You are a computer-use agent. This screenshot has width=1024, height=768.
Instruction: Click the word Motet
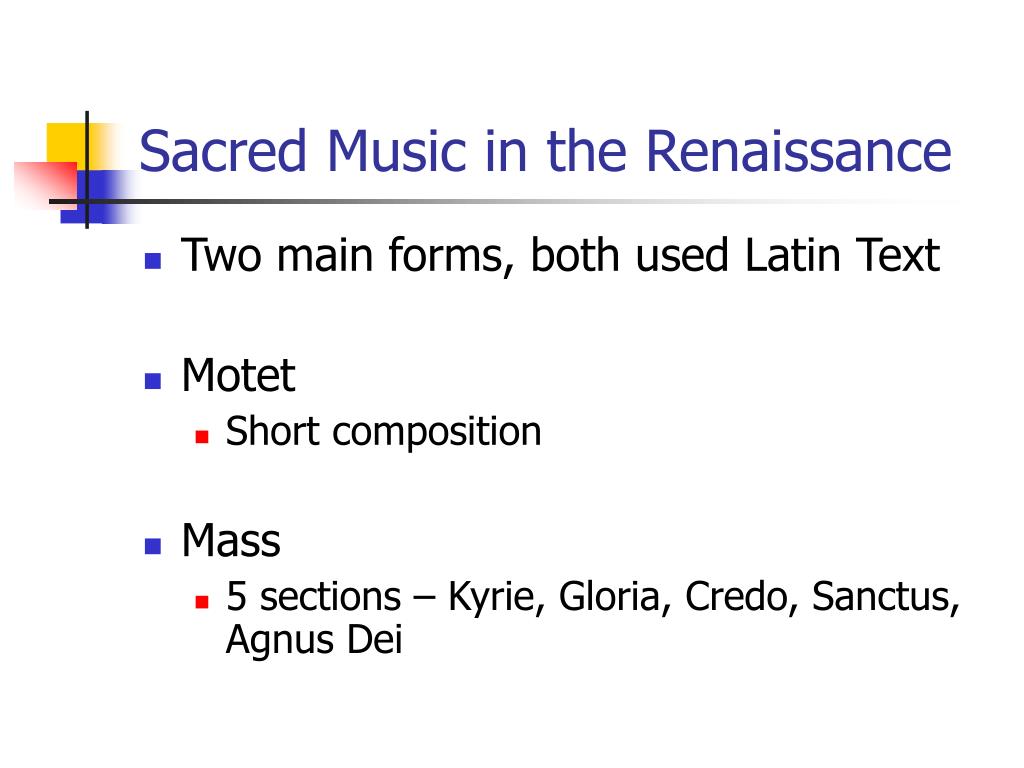(238, 376)
